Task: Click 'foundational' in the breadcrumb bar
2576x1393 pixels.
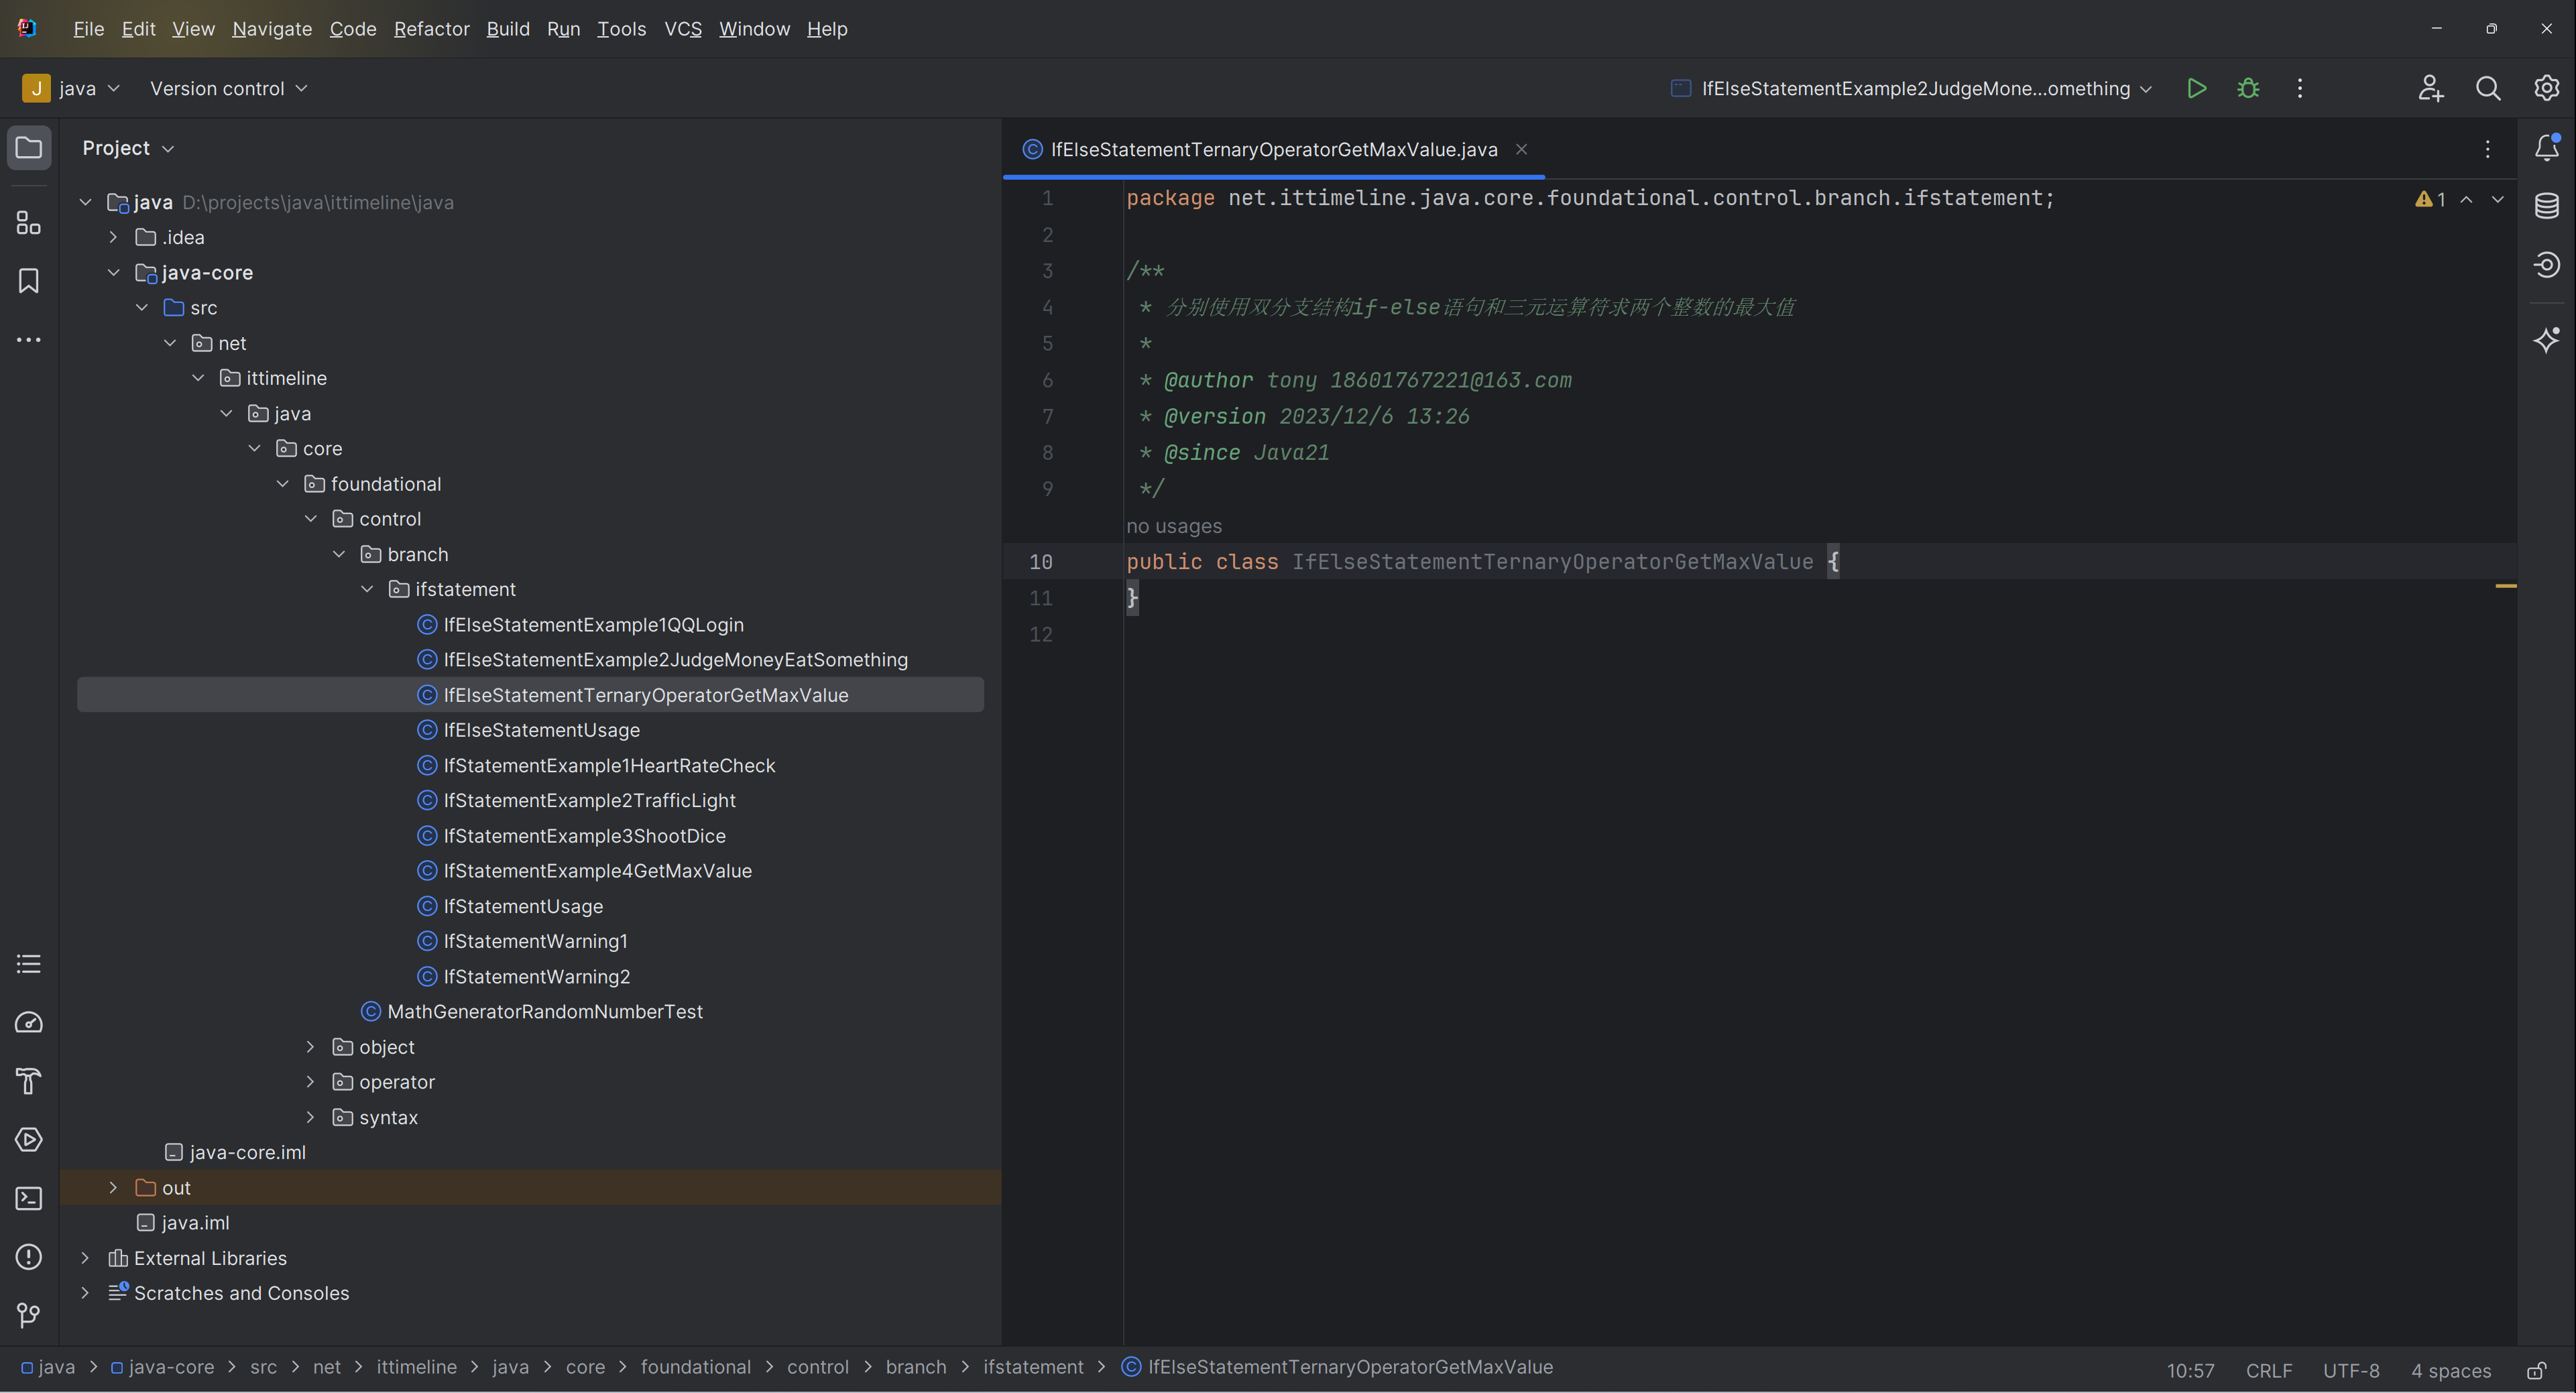Action: (x=695, y=1367)
